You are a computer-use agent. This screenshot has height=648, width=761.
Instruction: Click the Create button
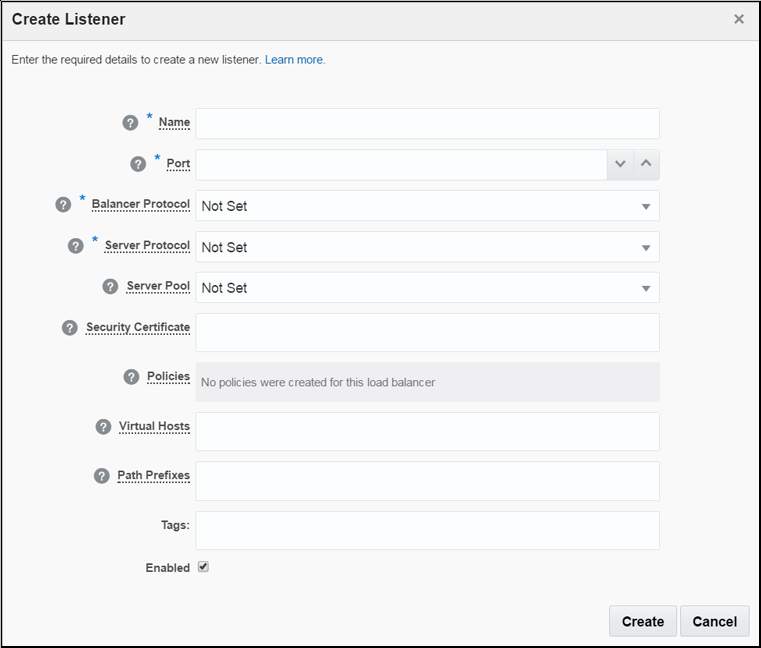tap(643, 621)
